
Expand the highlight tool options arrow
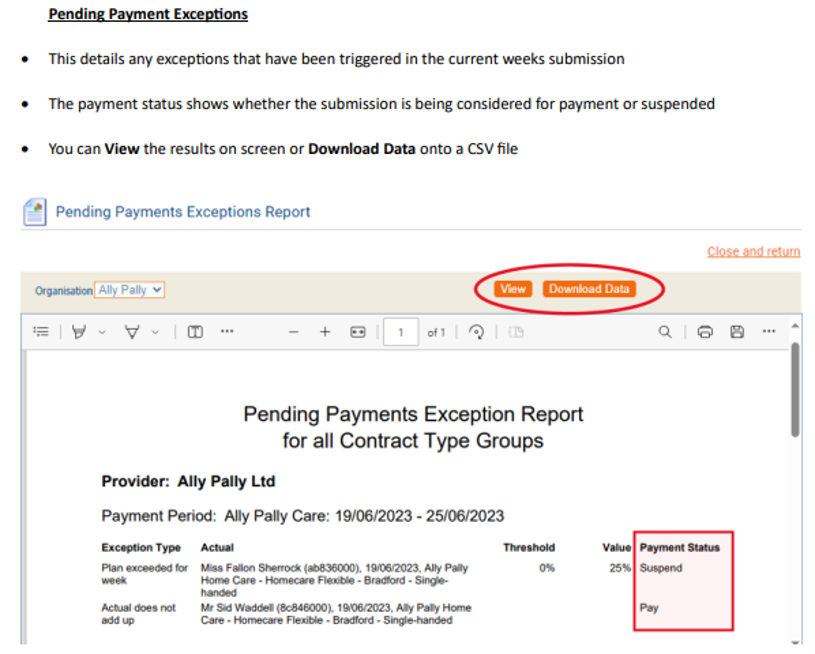tap(102, 332)
